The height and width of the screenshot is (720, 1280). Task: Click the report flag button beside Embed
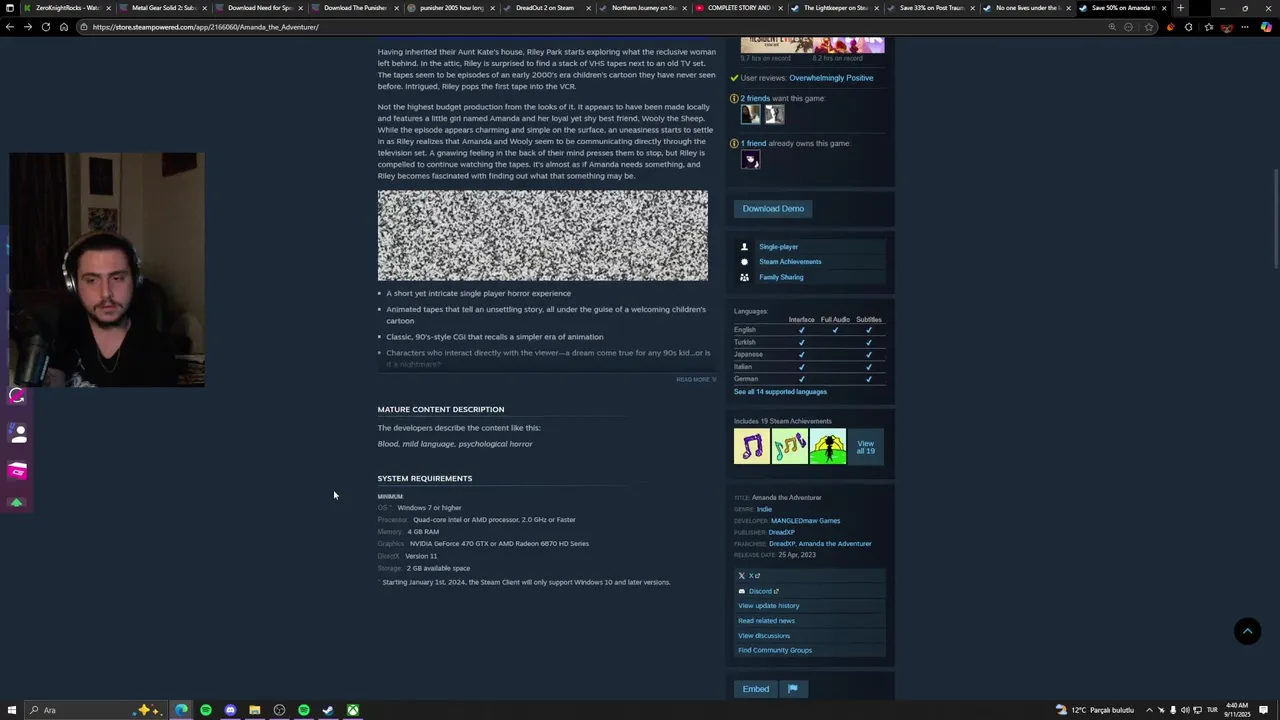793,688
